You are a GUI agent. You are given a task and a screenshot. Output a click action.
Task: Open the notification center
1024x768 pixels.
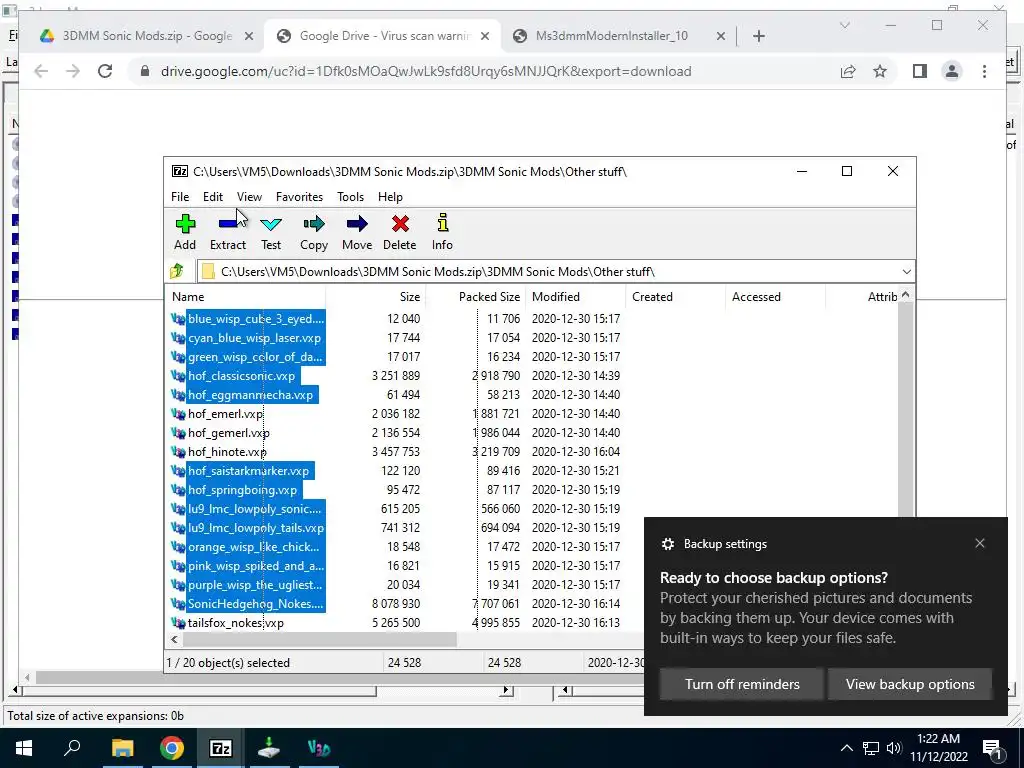tap(993, 748)
